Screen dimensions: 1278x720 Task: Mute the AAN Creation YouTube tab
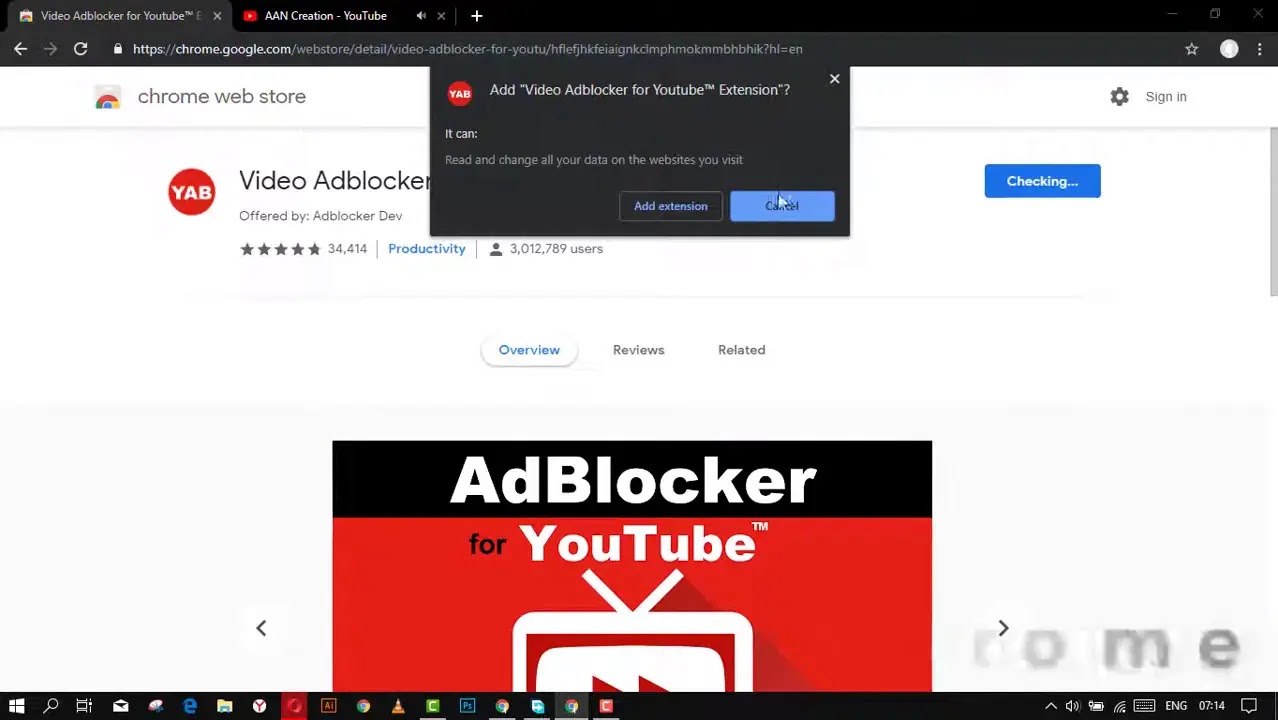[421, 16]
